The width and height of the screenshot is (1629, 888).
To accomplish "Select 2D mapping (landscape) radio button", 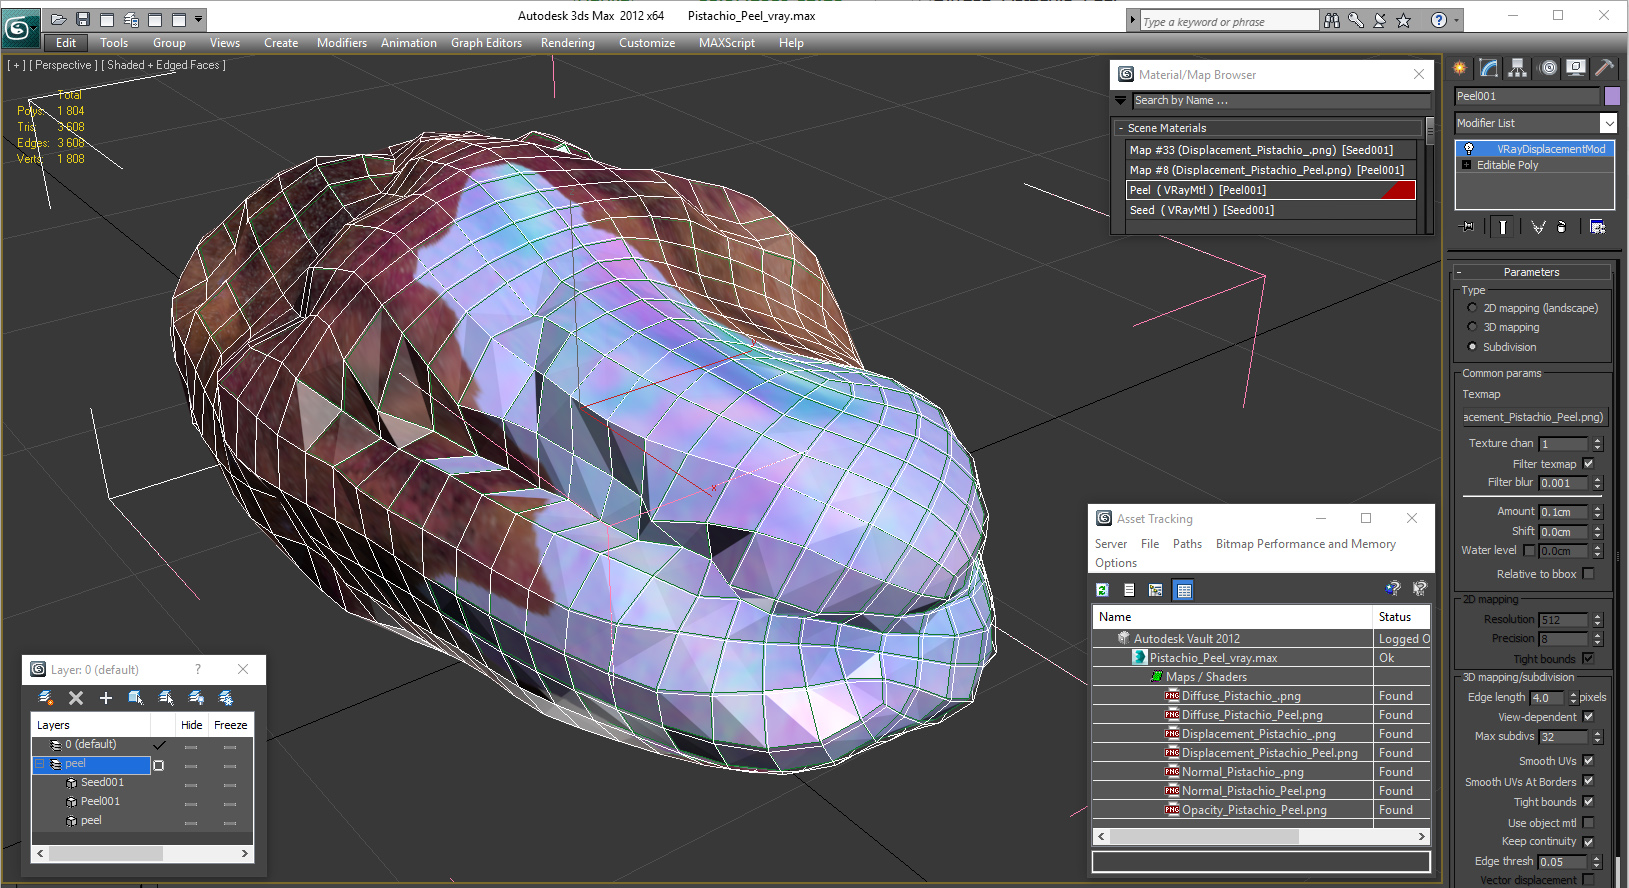I will (1472, 308).
